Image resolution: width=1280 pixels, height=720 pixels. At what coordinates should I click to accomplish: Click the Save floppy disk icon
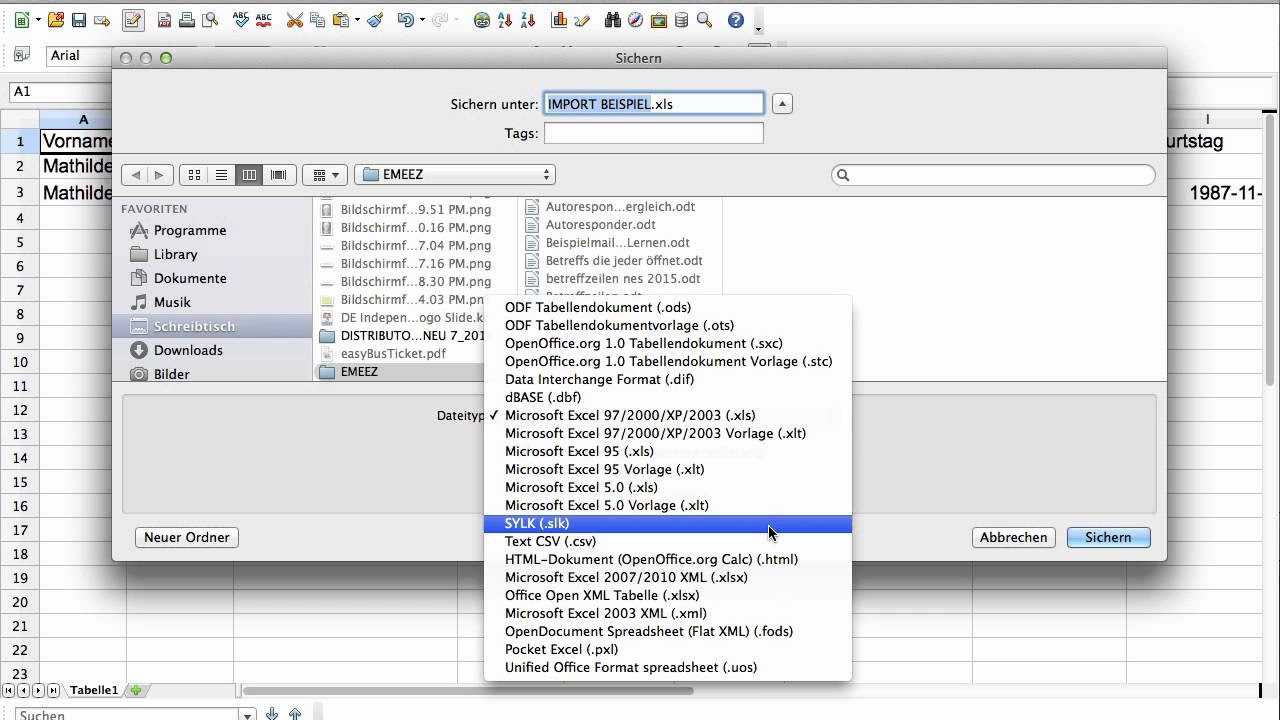79,19
